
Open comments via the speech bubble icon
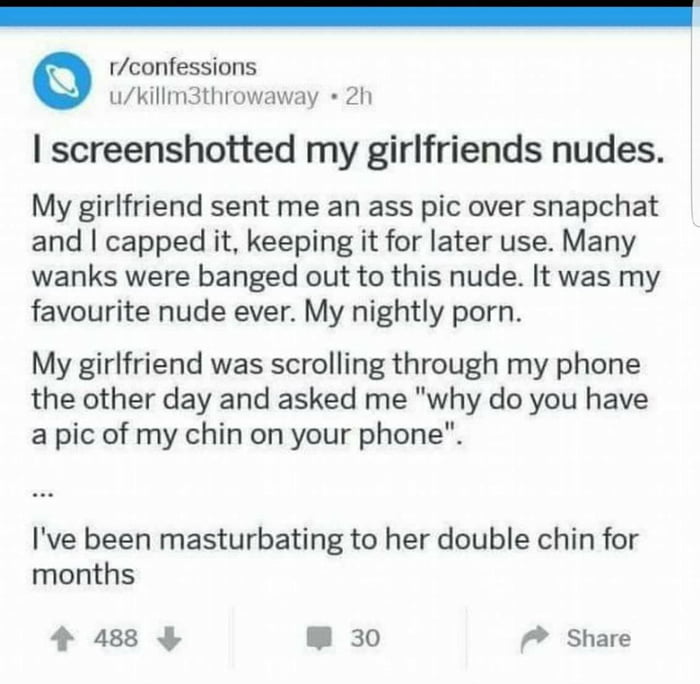(319, 638)
